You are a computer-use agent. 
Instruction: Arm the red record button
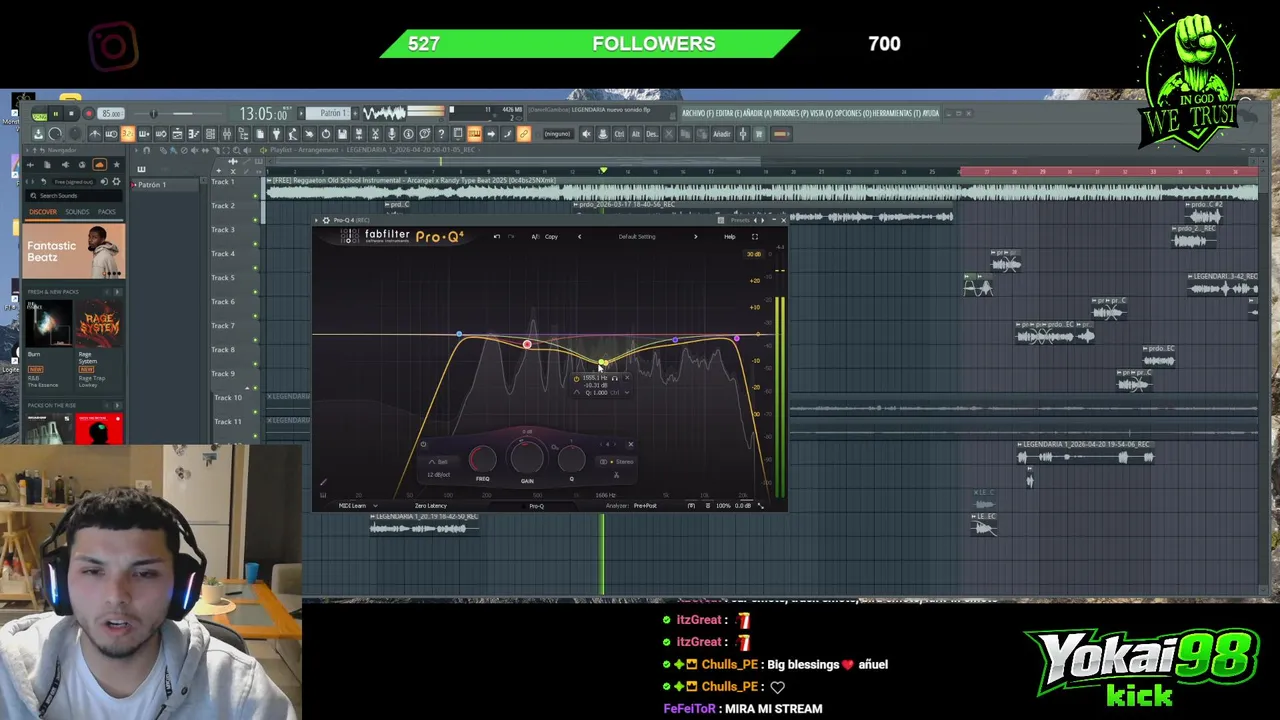87,113
